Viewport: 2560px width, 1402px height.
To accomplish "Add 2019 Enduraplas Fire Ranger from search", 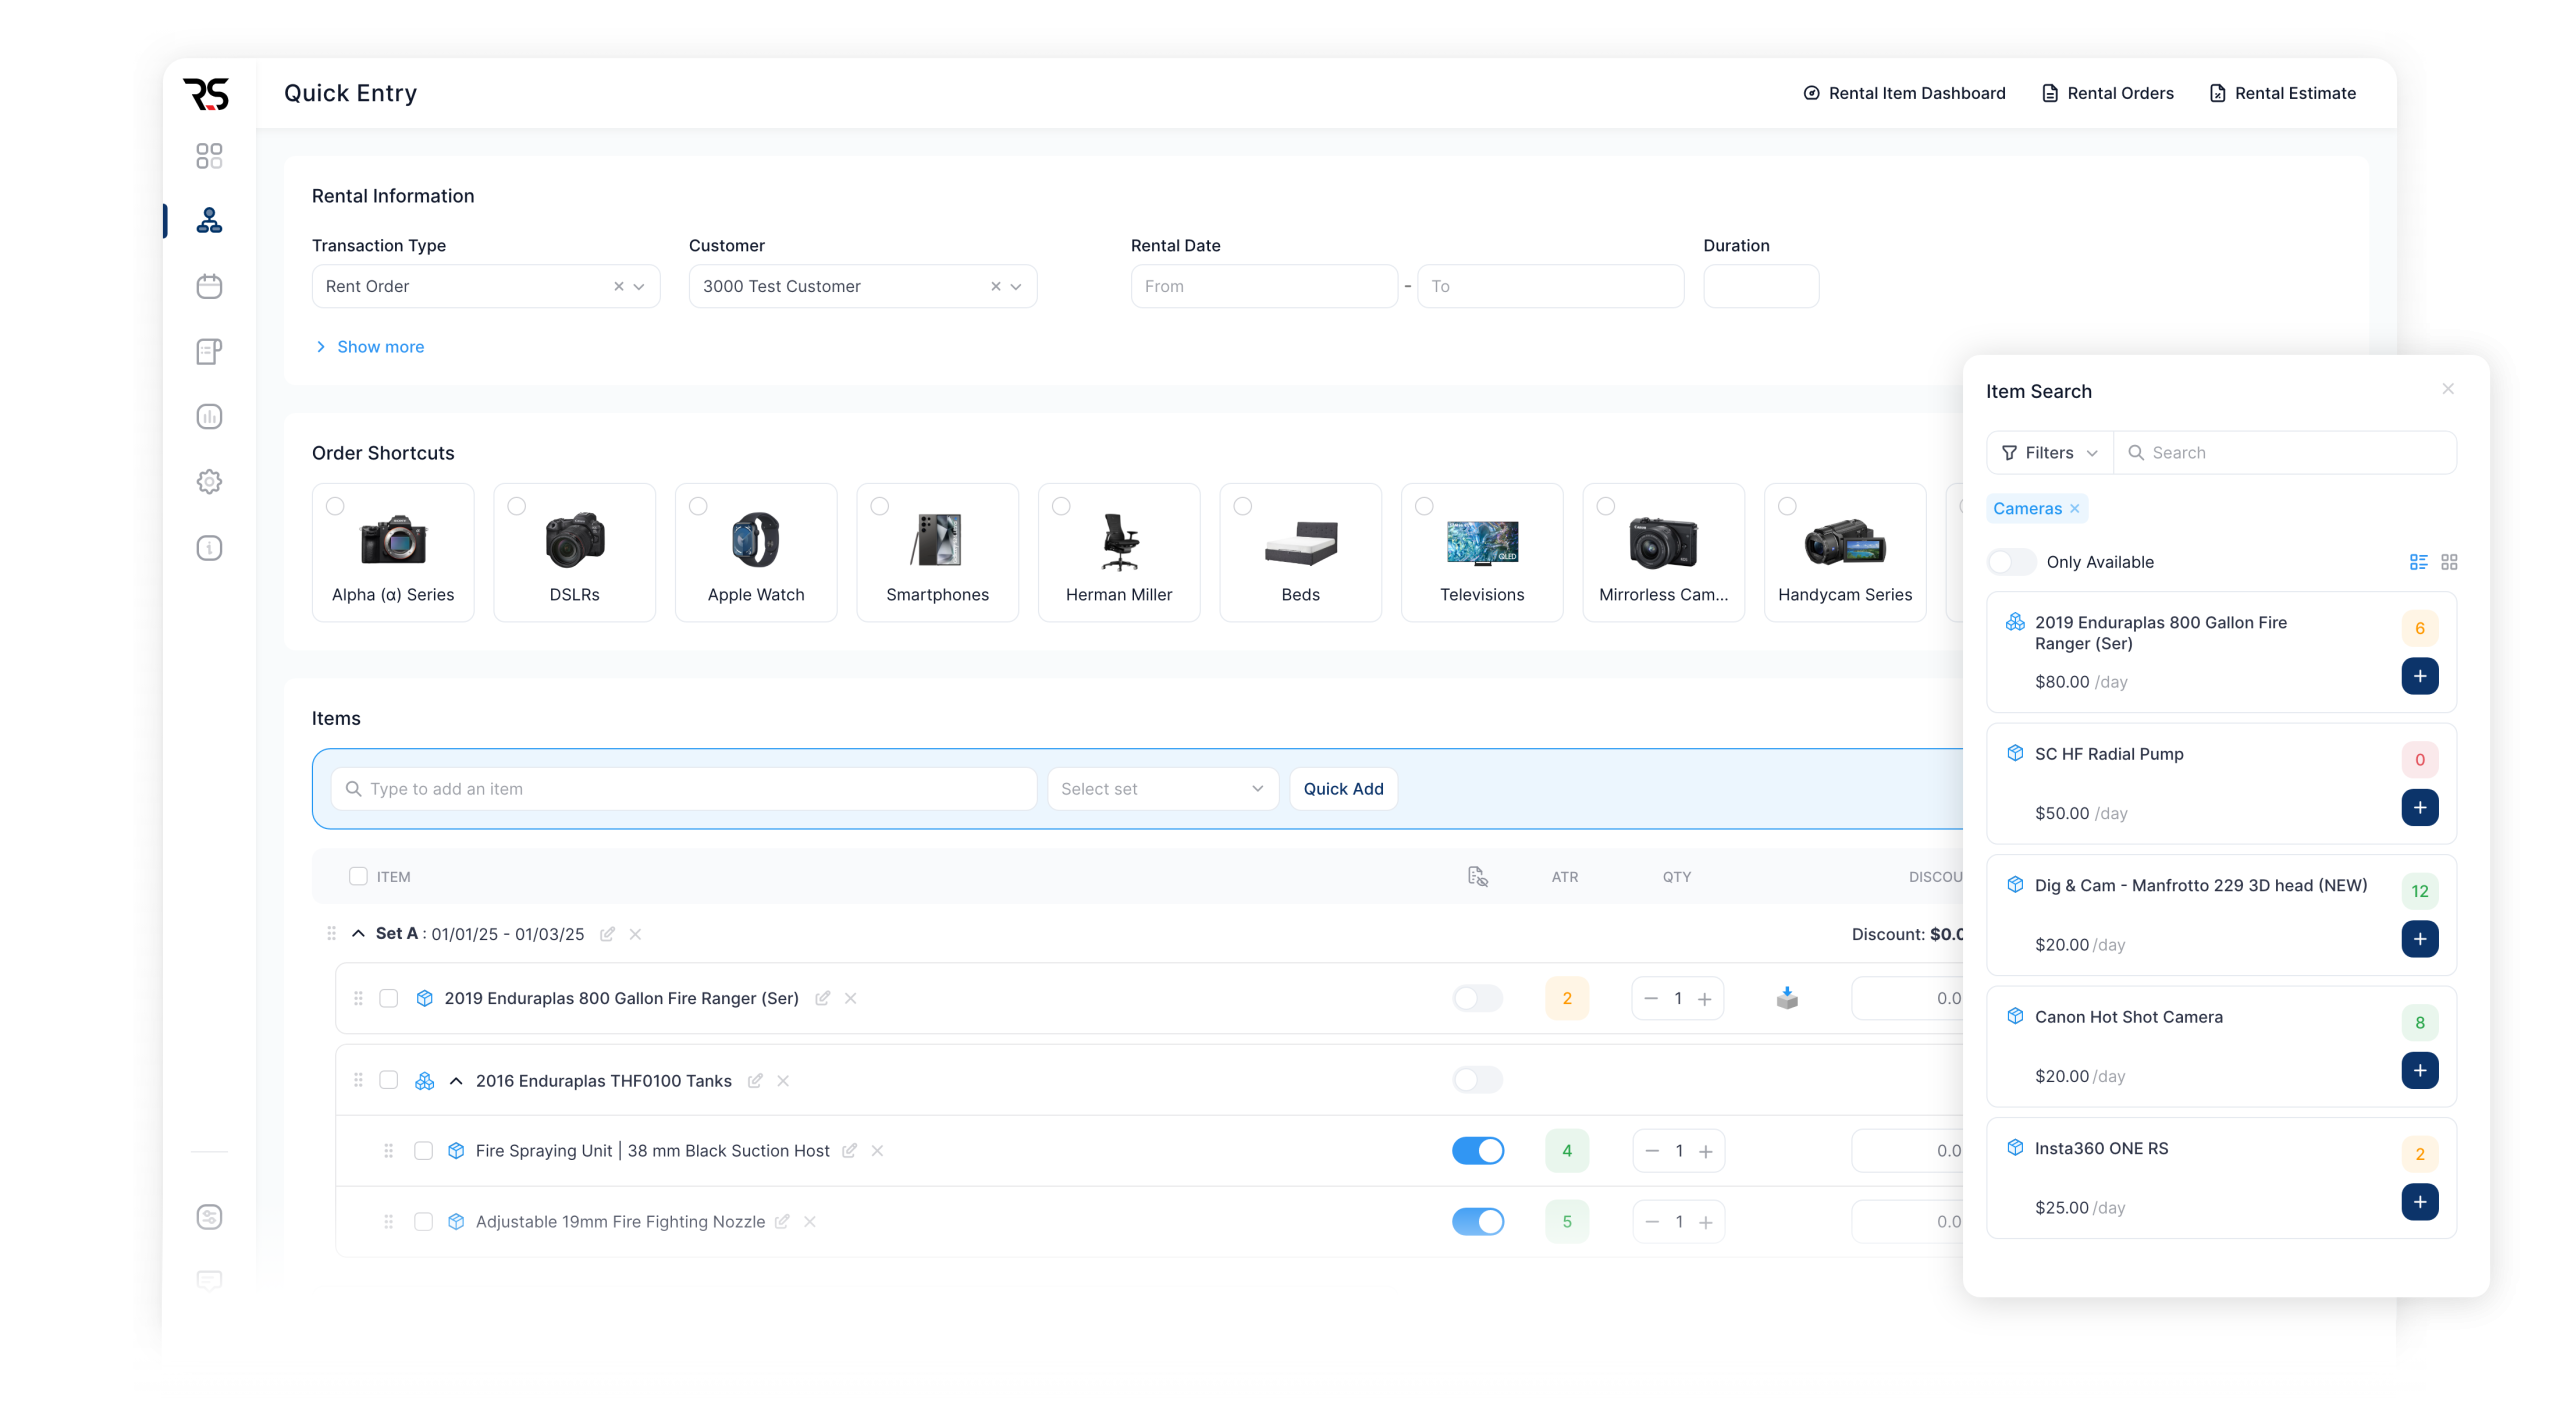I will pos(2420,676).
